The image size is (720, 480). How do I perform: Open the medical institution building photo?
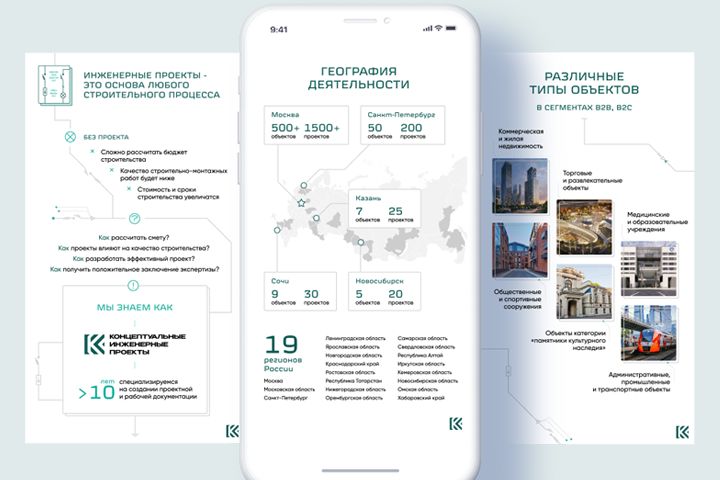[x=649, y=269]
